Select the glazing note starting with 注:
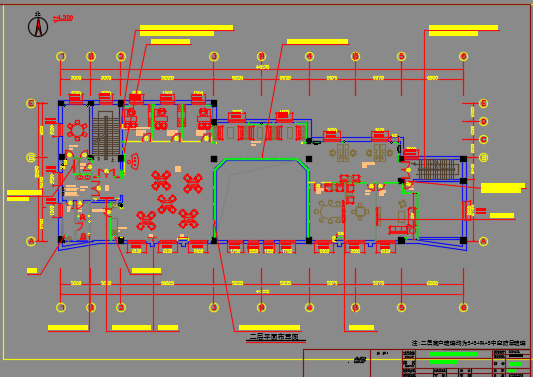533x377 pixels. (469, 343)
